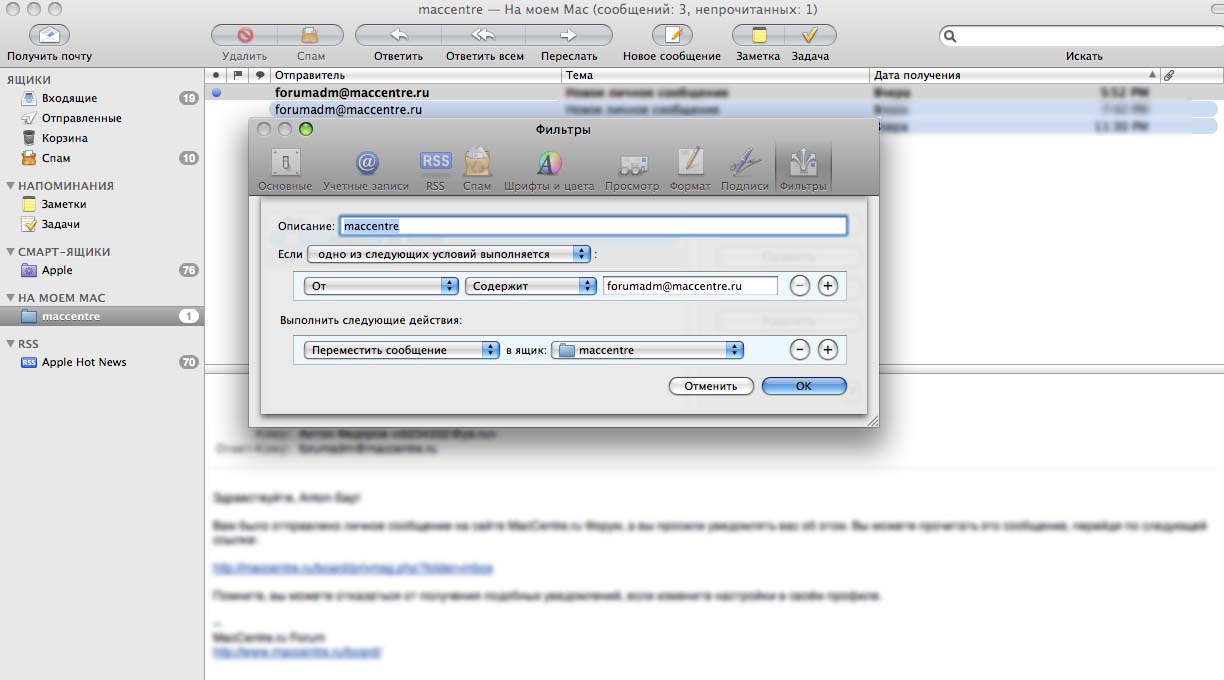Open the Переместить сообщение action dropdown
This screenshot has width=1224, height=680.
[401, 350]
